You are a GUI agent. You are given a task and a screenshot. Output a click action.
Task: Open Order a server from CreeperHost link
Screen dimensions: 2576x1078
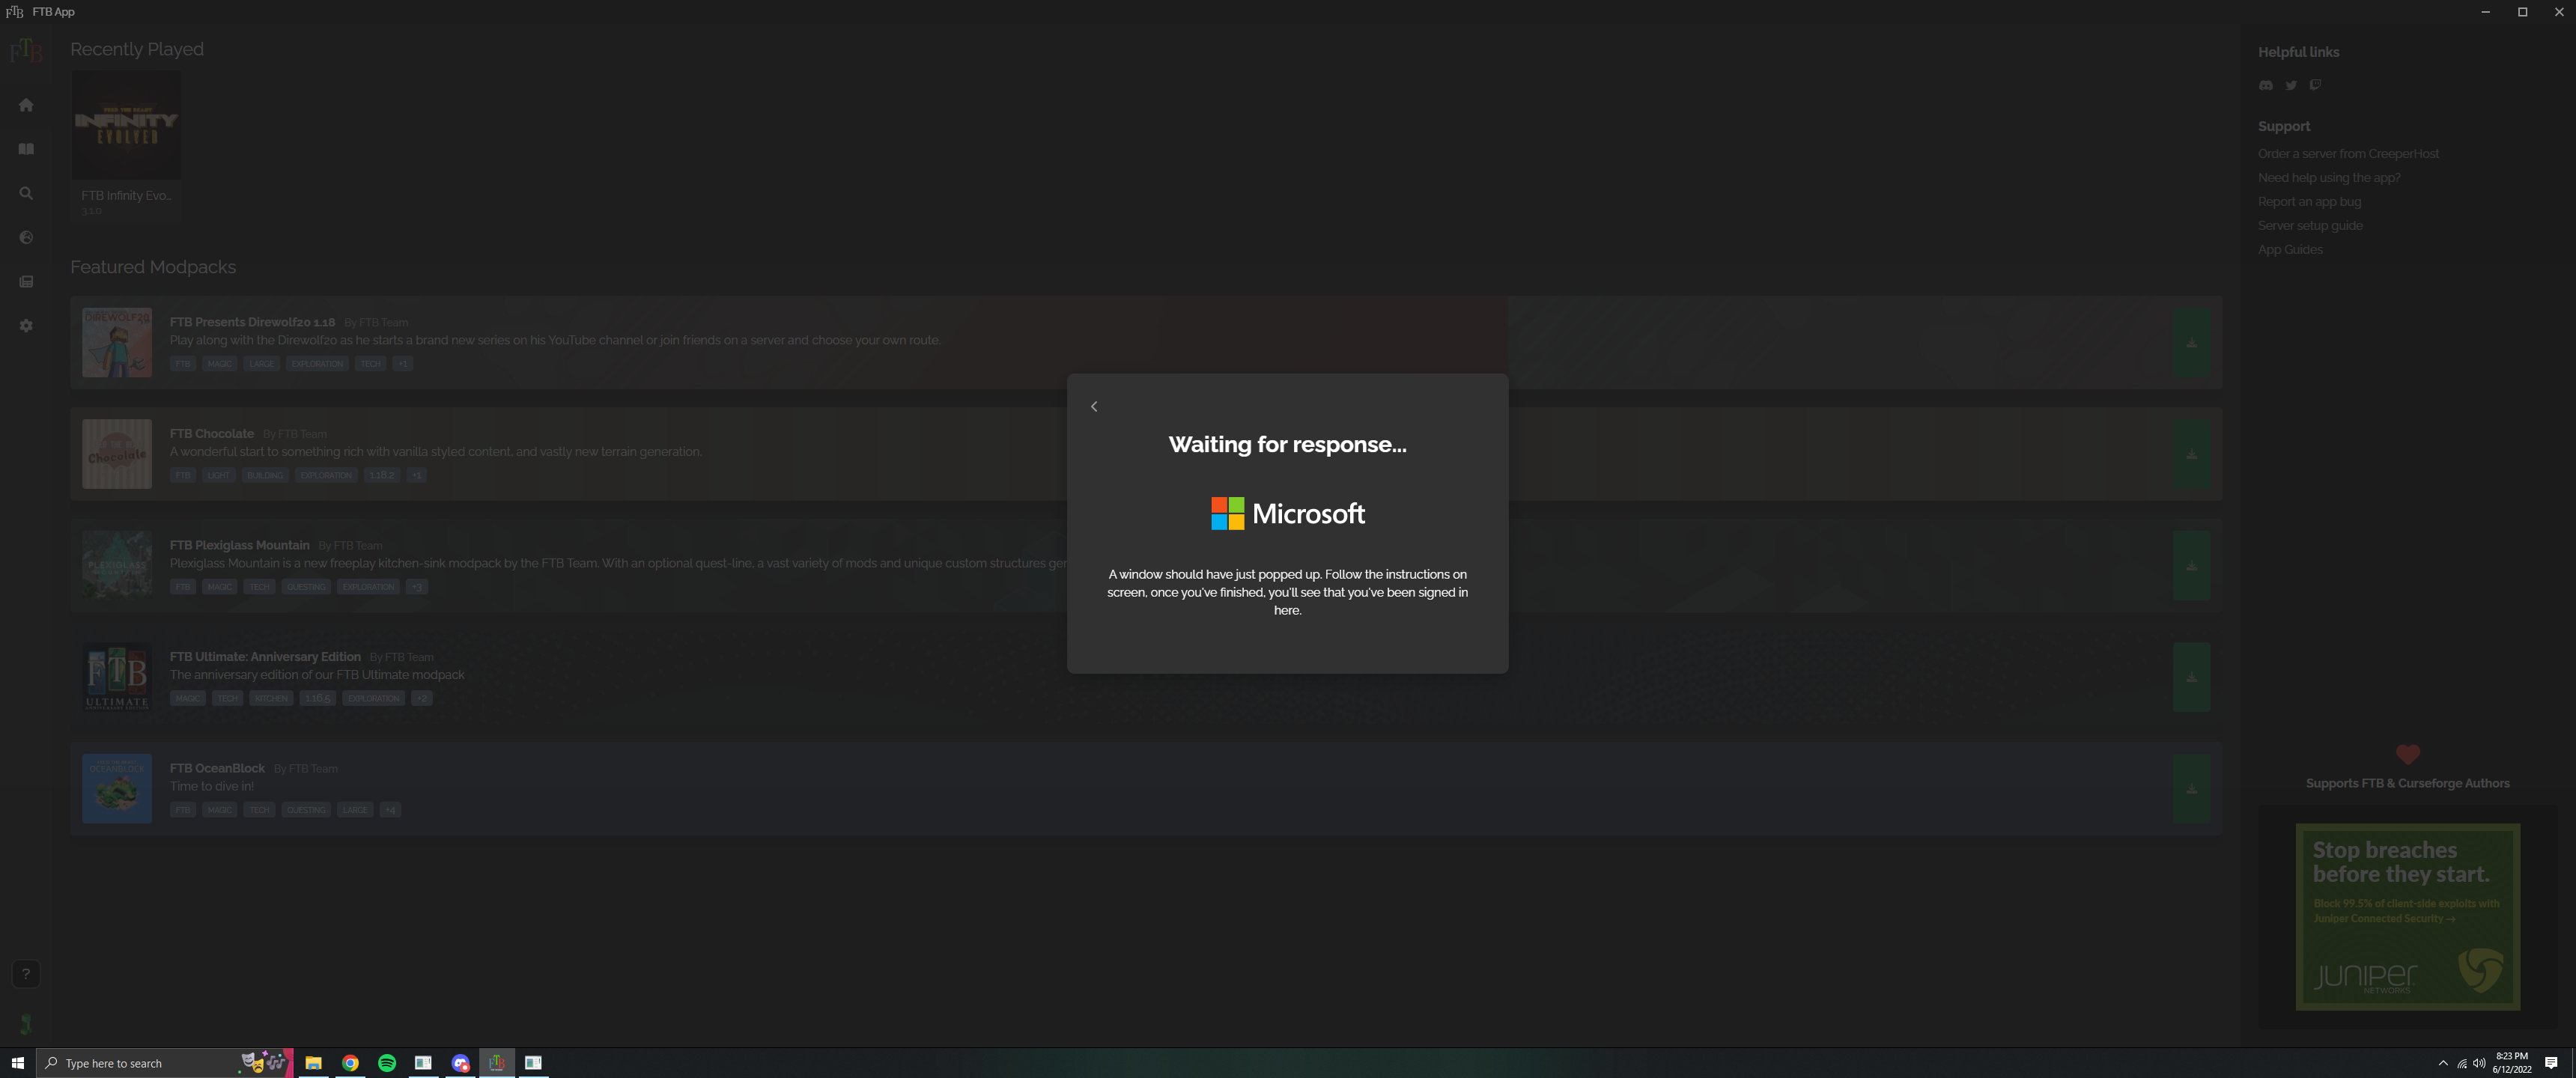(2348, 153)
